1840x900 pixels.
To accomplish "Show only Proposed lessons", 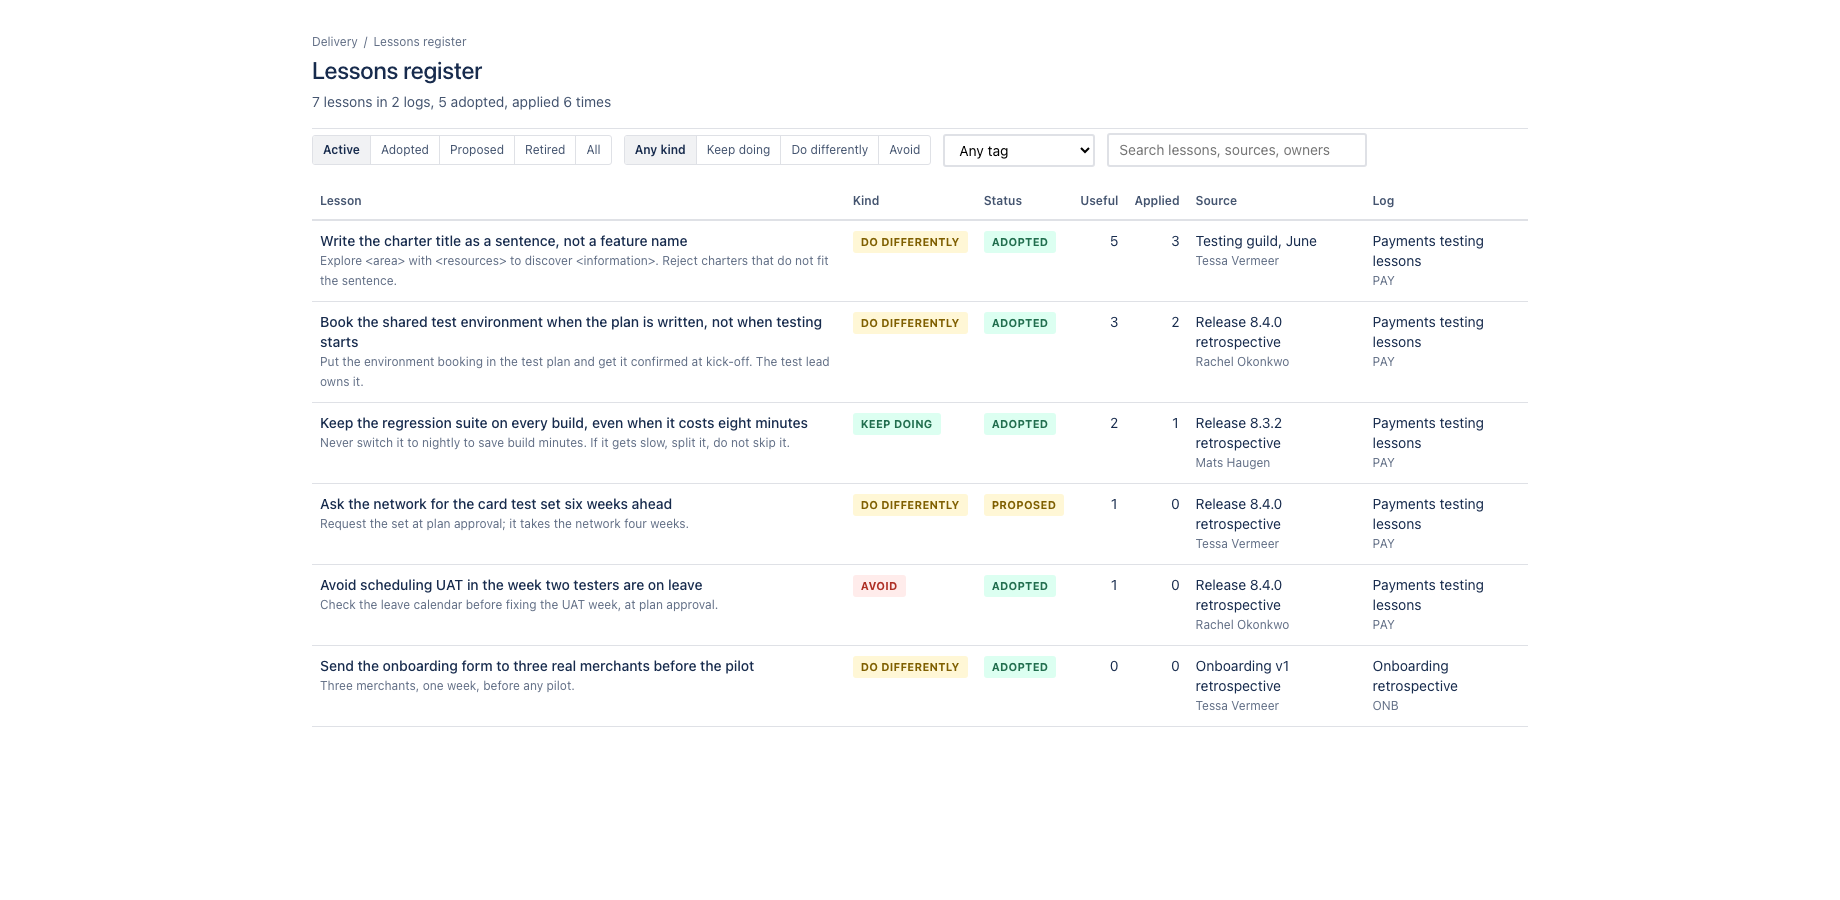I will 477,150.
